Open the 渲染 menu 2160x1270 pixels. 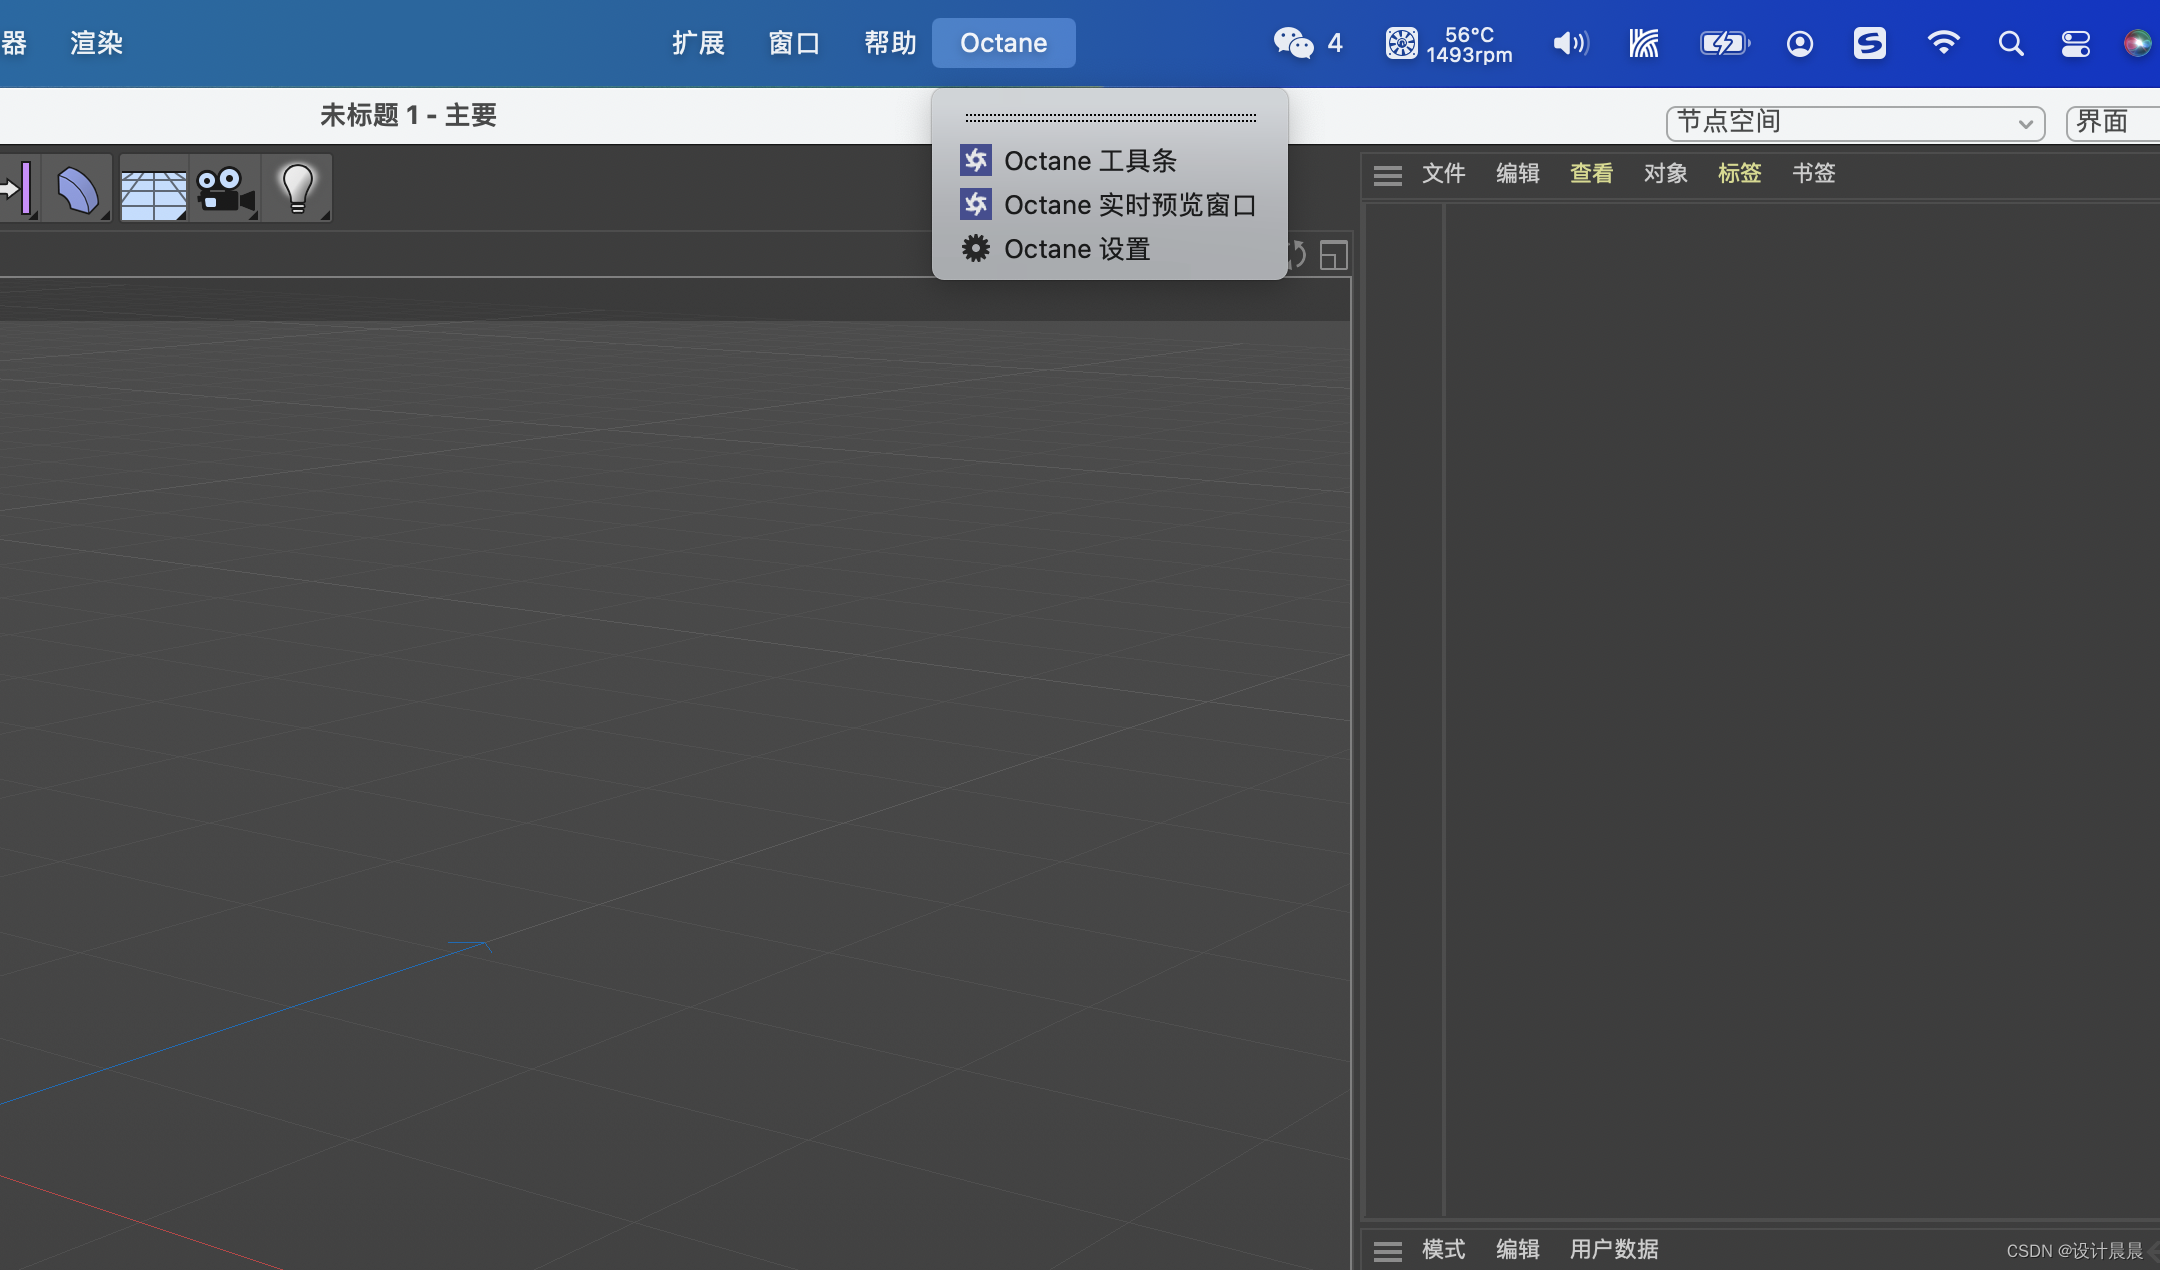[x=96, y=43]
